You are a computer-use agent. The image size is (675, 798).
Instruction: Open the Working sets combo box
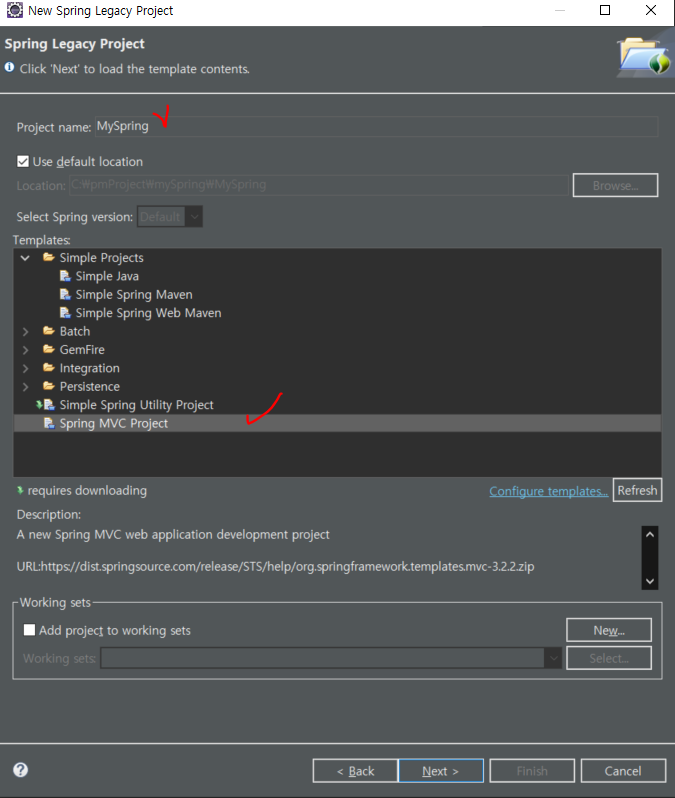[331, 658]
